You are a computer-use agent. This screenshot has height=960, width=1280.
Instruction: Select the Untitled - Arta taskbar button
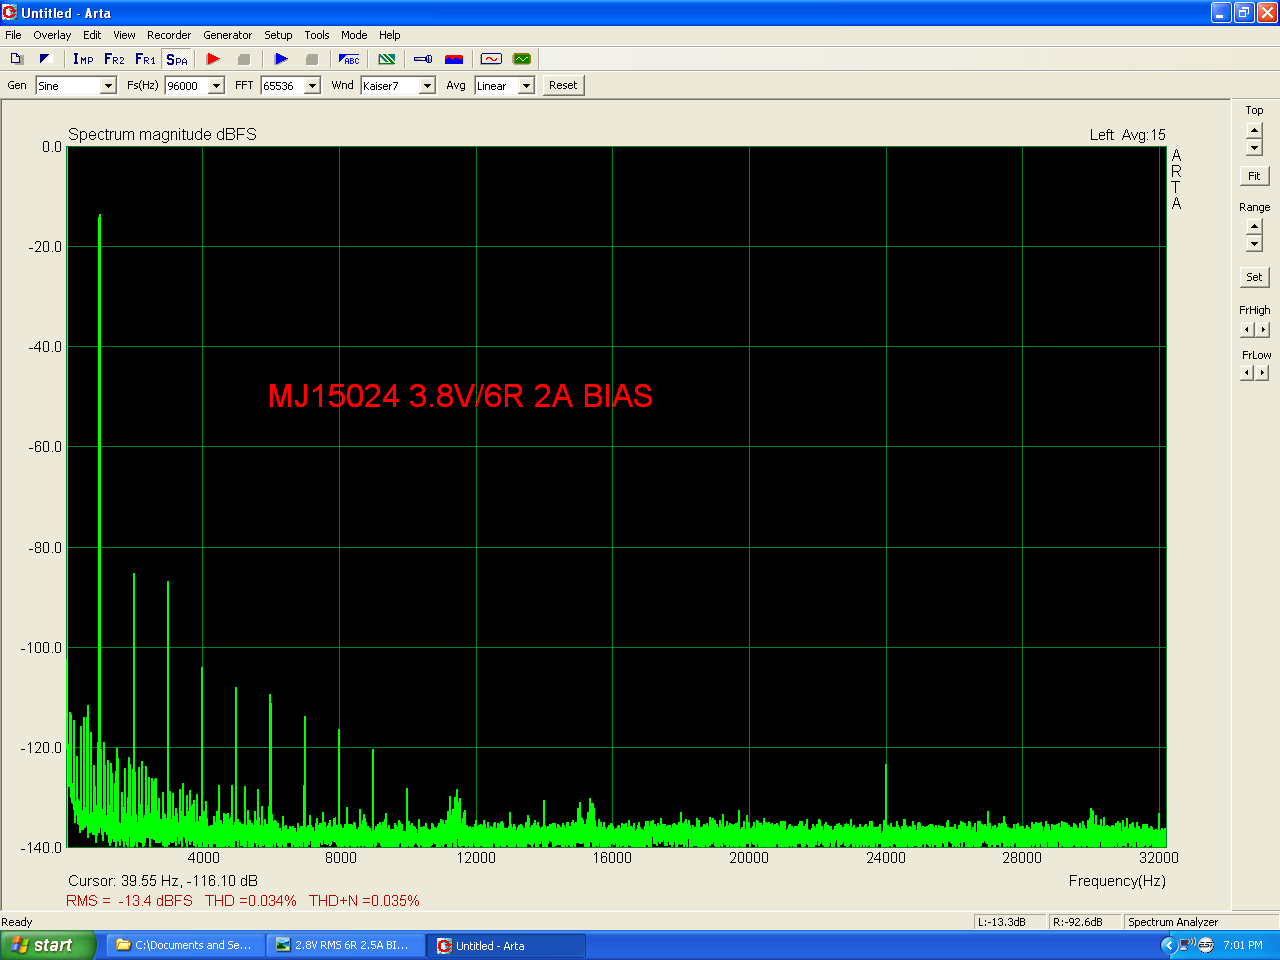(507, 945)
